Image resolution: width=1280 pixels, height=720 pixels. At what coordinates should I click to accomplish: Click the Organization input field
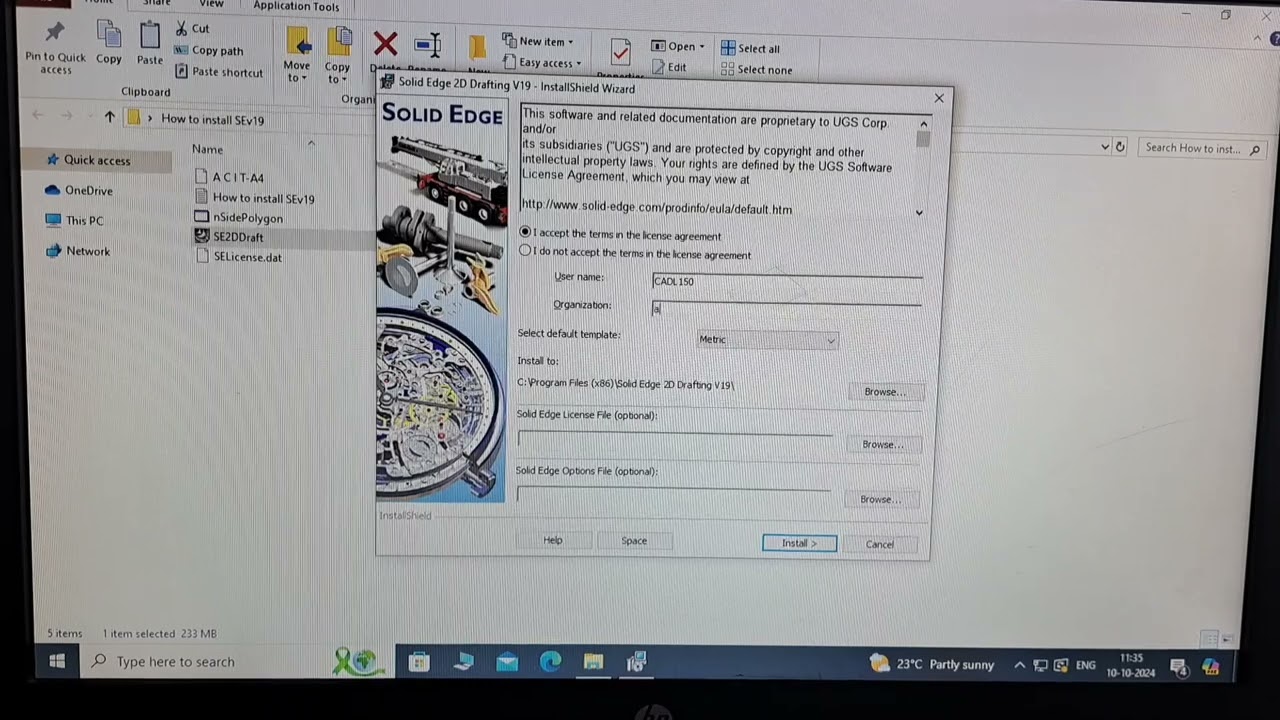point(787,309)
